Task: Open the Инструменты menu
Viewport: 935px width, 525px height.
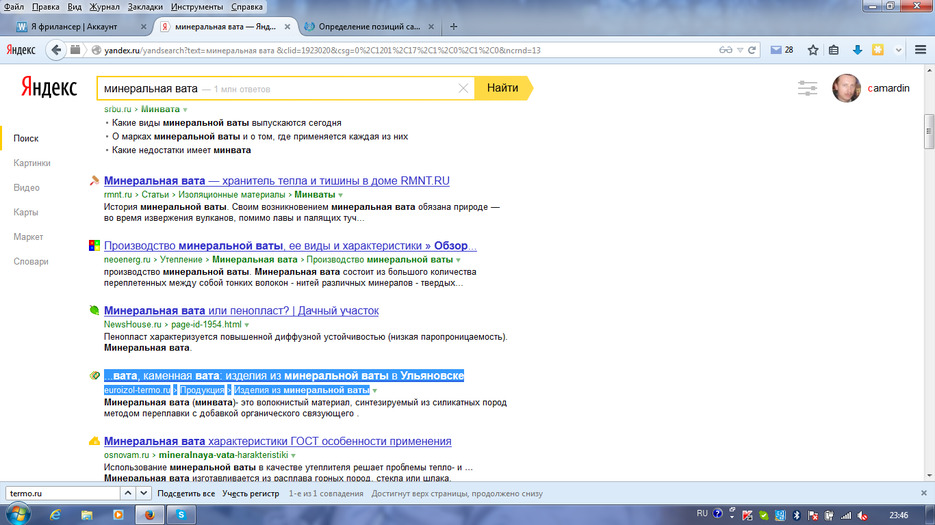Action: tap(197, 7)
